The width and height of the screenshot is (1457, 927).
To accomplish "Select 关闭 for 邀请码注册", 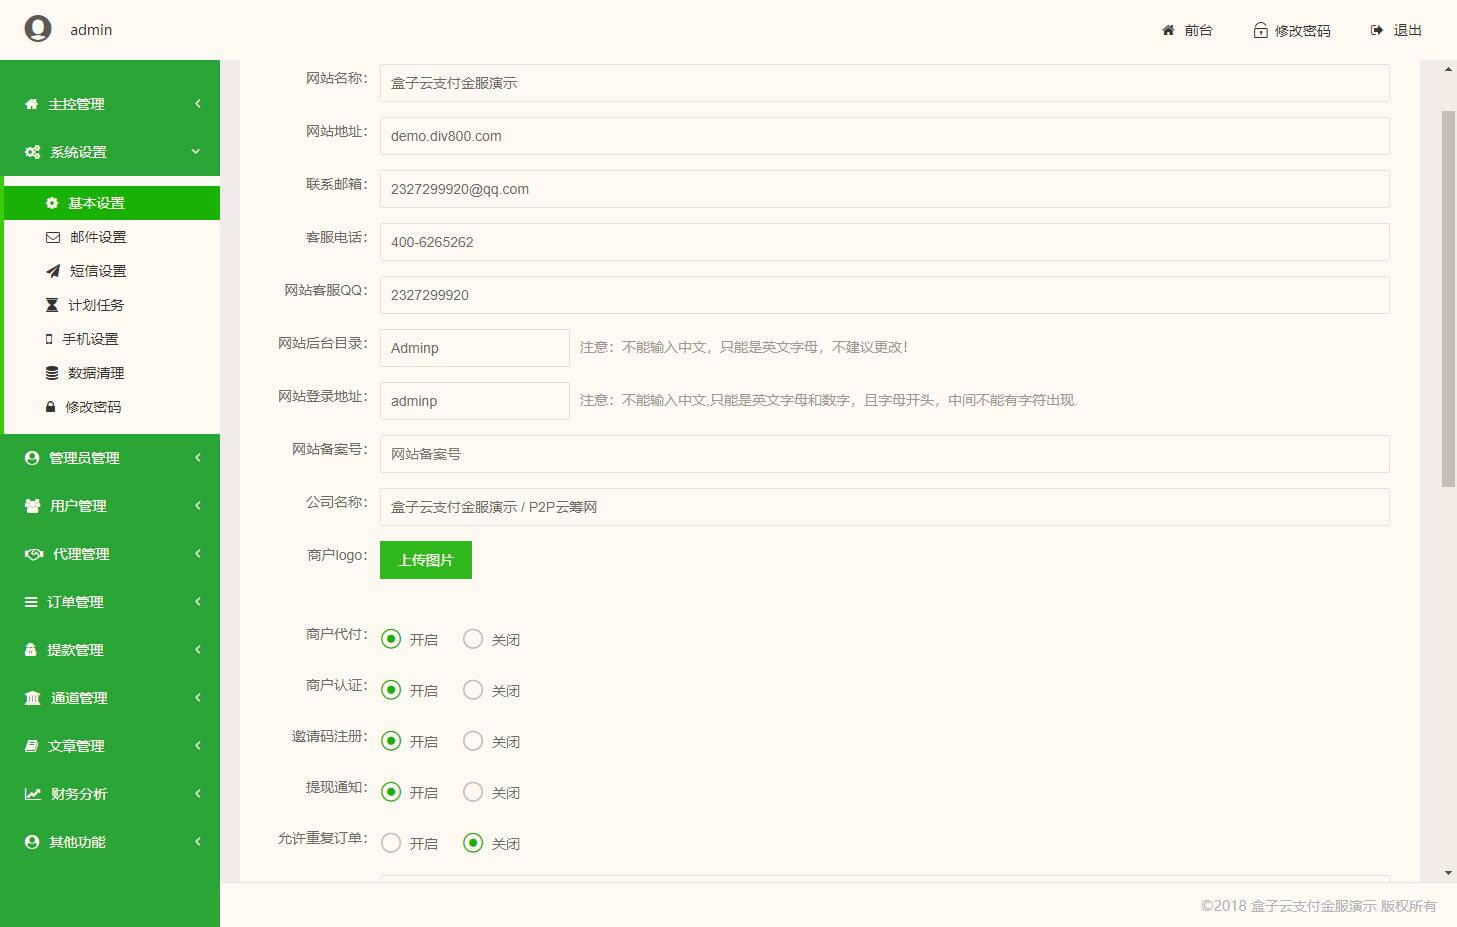I will (x=473, y=741).
